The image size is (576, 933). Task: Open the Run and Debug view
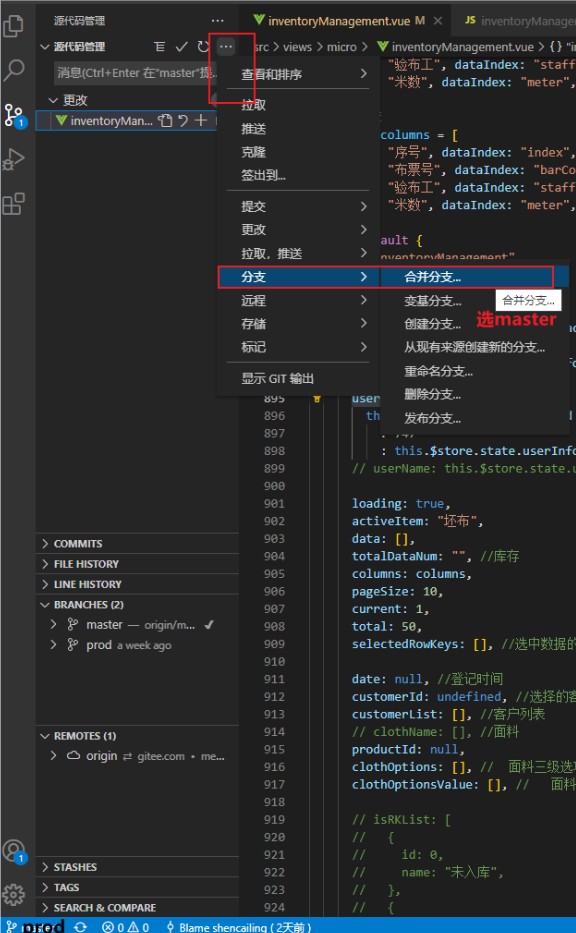[13, 159]
